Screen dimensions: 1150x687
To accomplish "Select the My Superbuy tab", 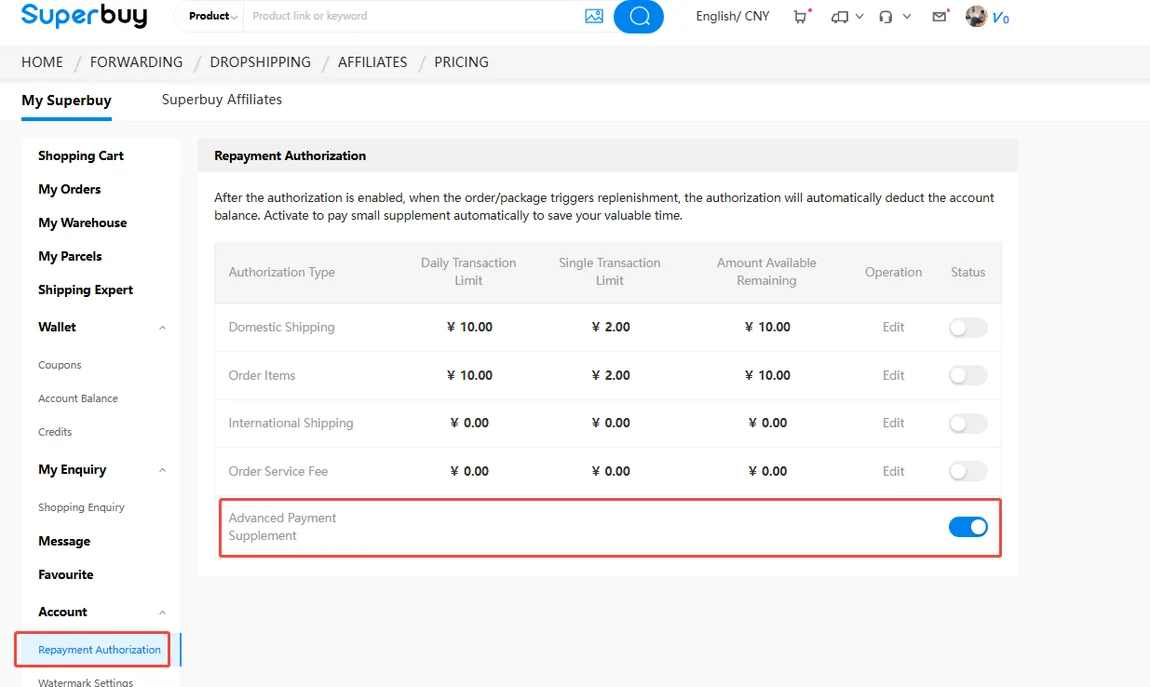I will point(66,100).
